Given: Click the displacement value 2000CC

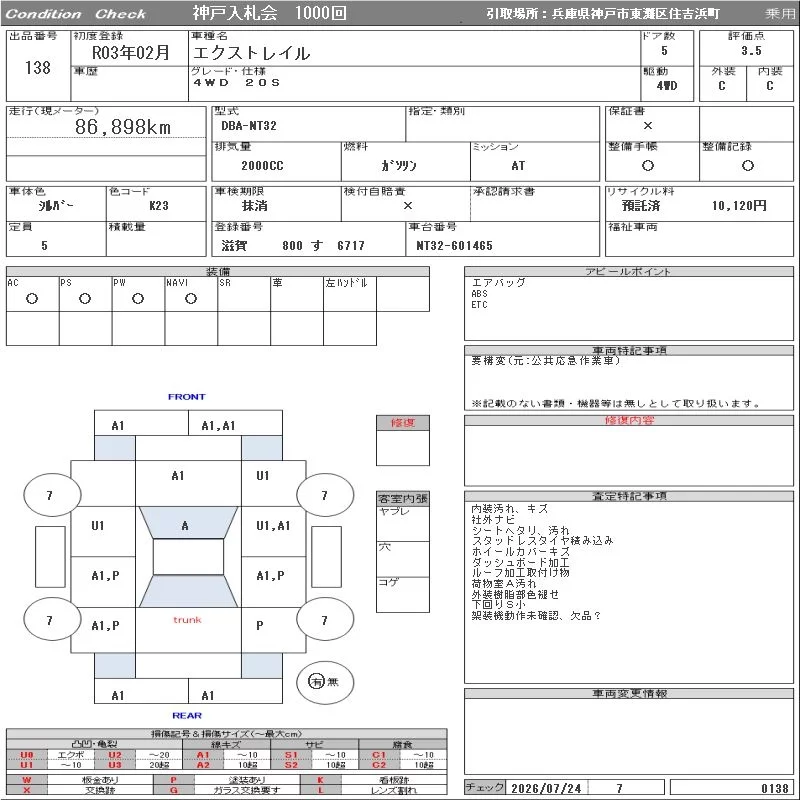Looking at the screenshot, I should pos(262,166).
